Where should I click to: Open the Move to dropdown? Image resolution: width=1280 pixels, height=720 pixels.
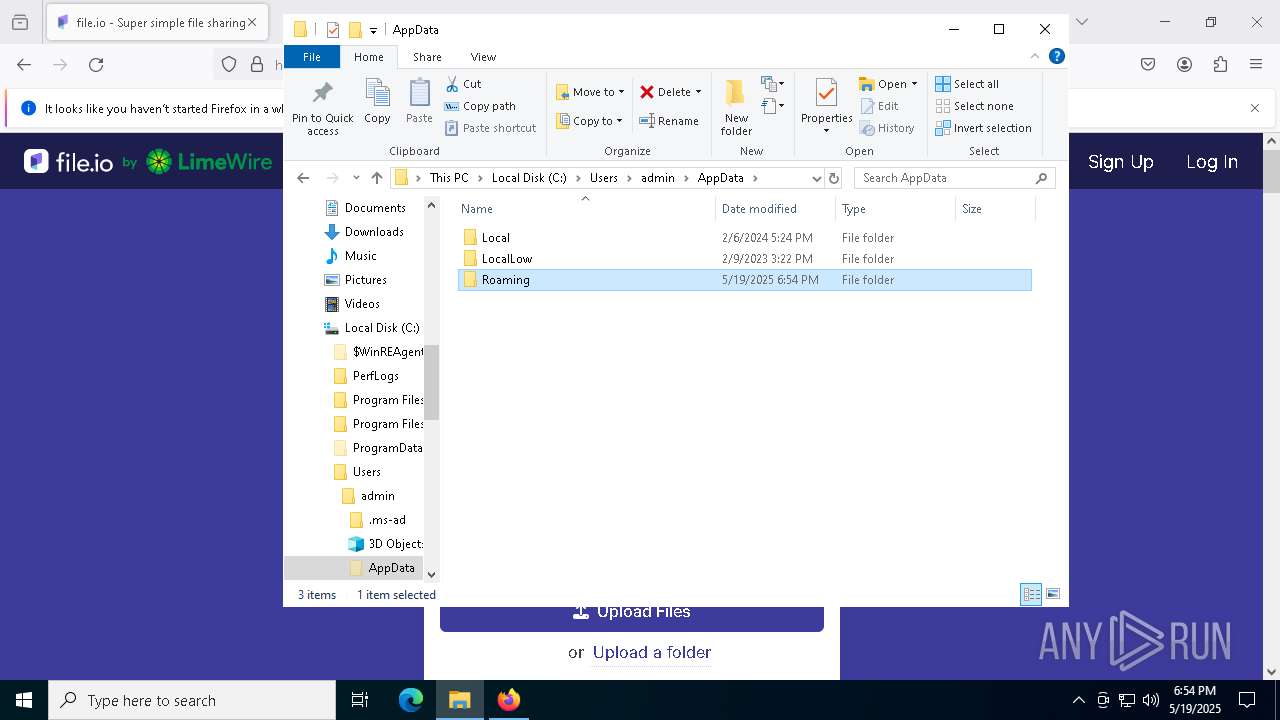[590, 92]
